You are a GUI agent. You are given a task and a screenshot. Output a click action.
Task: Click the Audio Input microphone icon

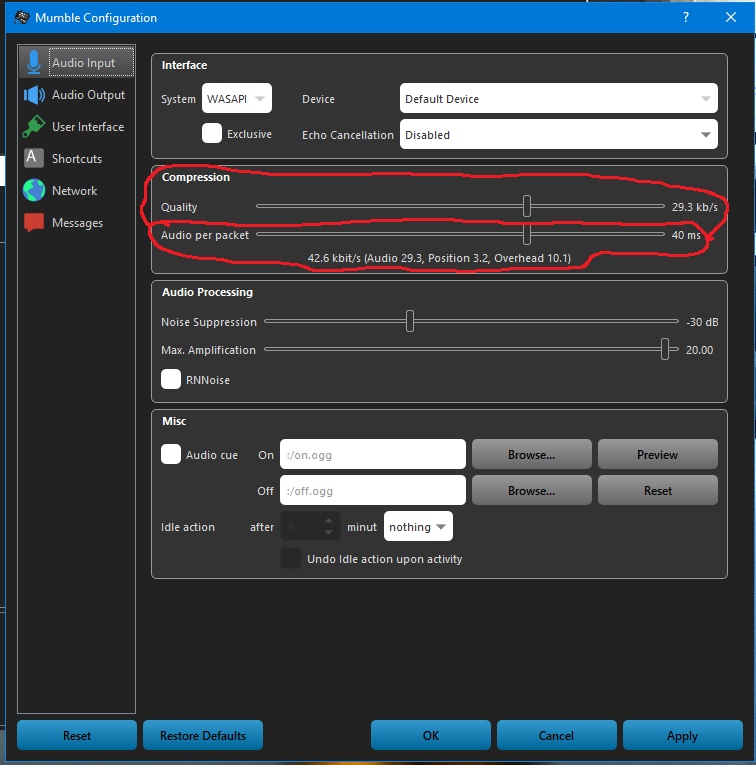[34, 62]
